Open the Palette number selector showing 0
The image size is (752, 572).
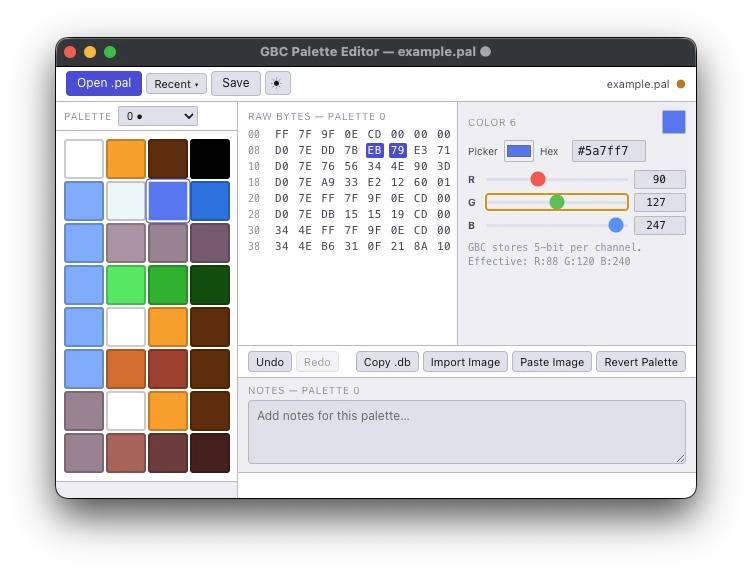158,116
